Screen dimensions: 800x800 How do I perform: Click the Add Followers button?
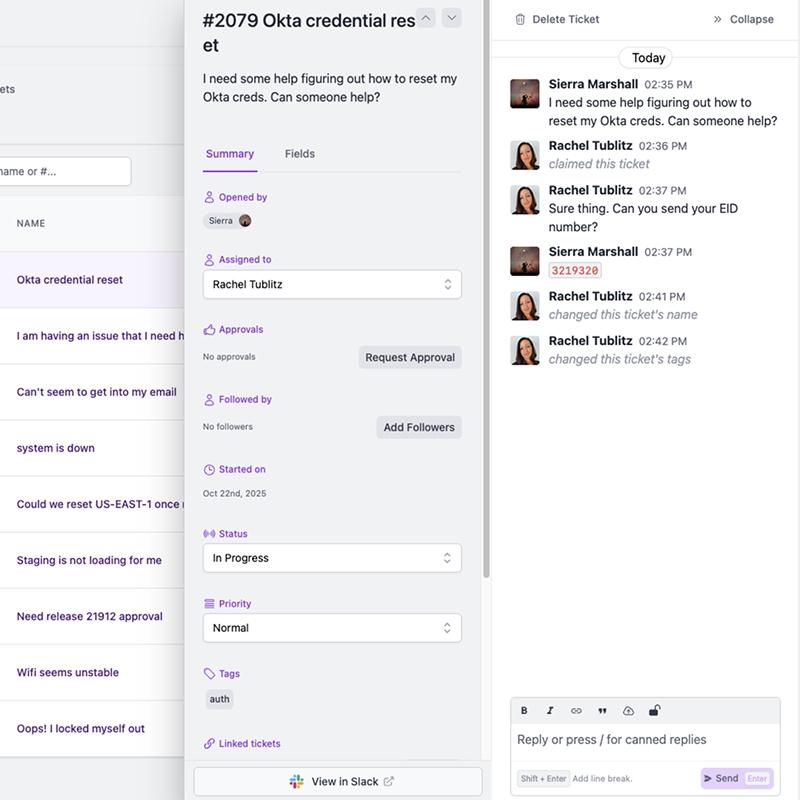click(x=419, y=427)
